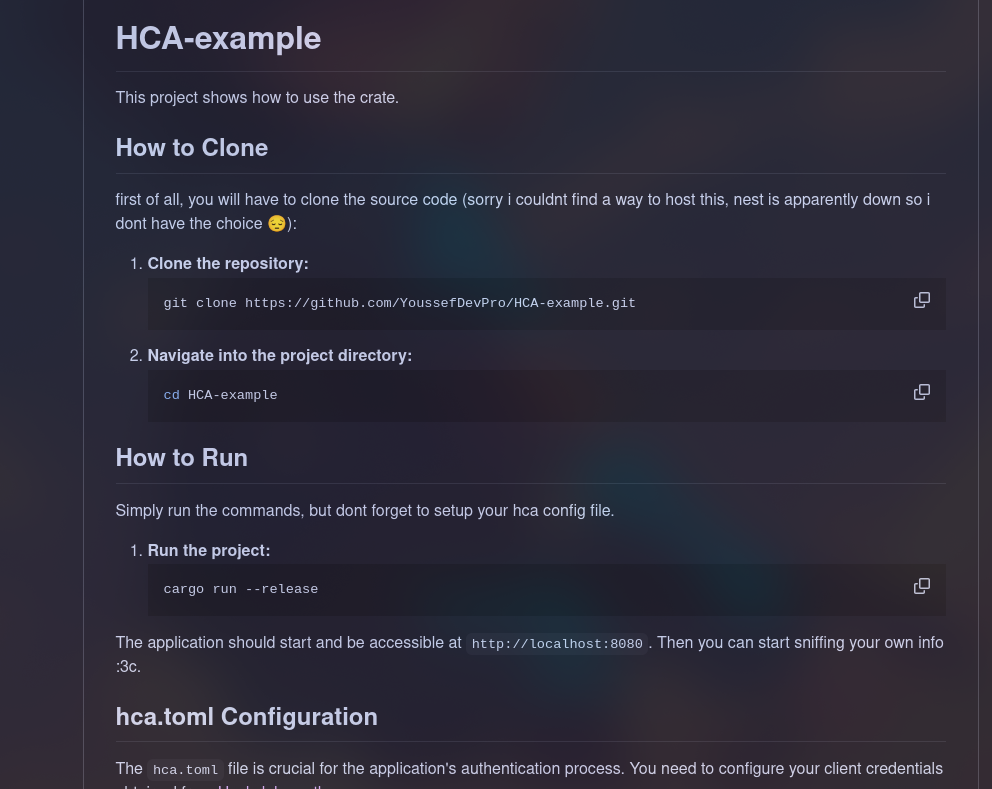The image size is (992, 789).
Task: Select the How to Run heading
Action: pos(181,458)
